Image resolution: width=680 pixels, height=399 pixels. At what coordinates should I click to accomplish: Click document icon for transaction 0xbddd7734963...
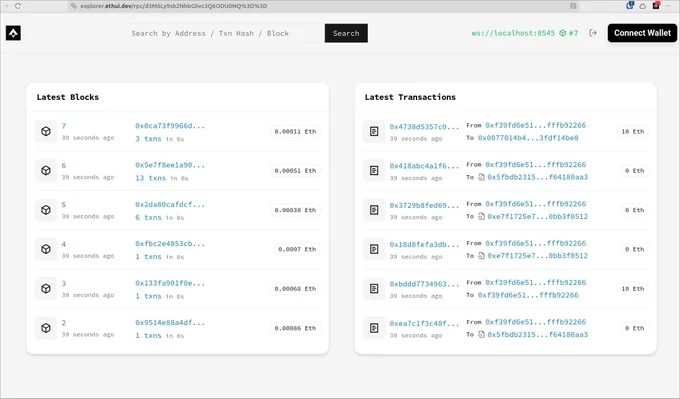374,288
